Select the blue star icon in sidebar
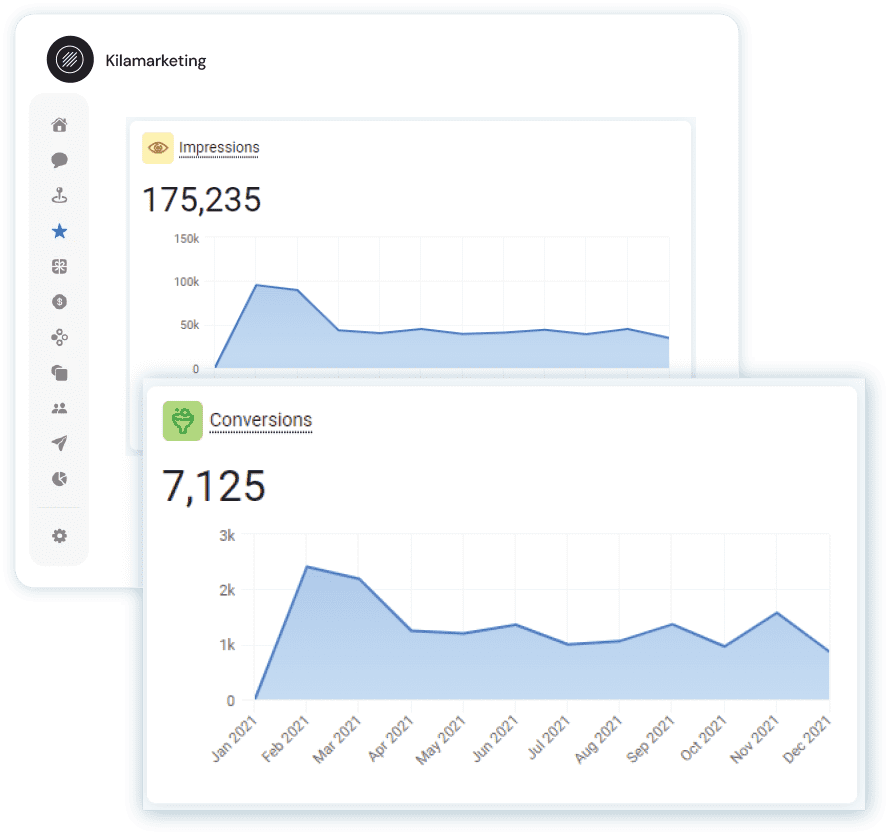890x835 pixels. click(60, 231)
